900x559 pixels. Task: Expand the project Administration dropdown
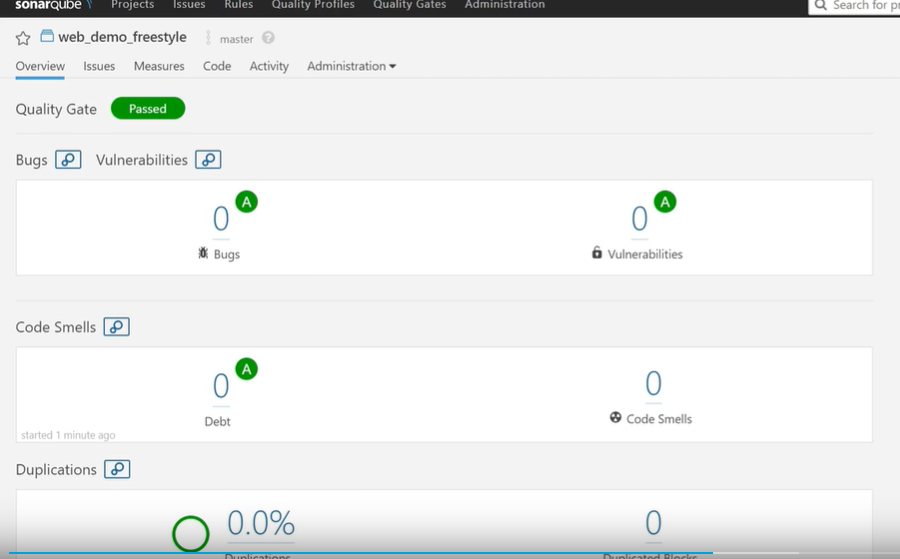point(351,66)
